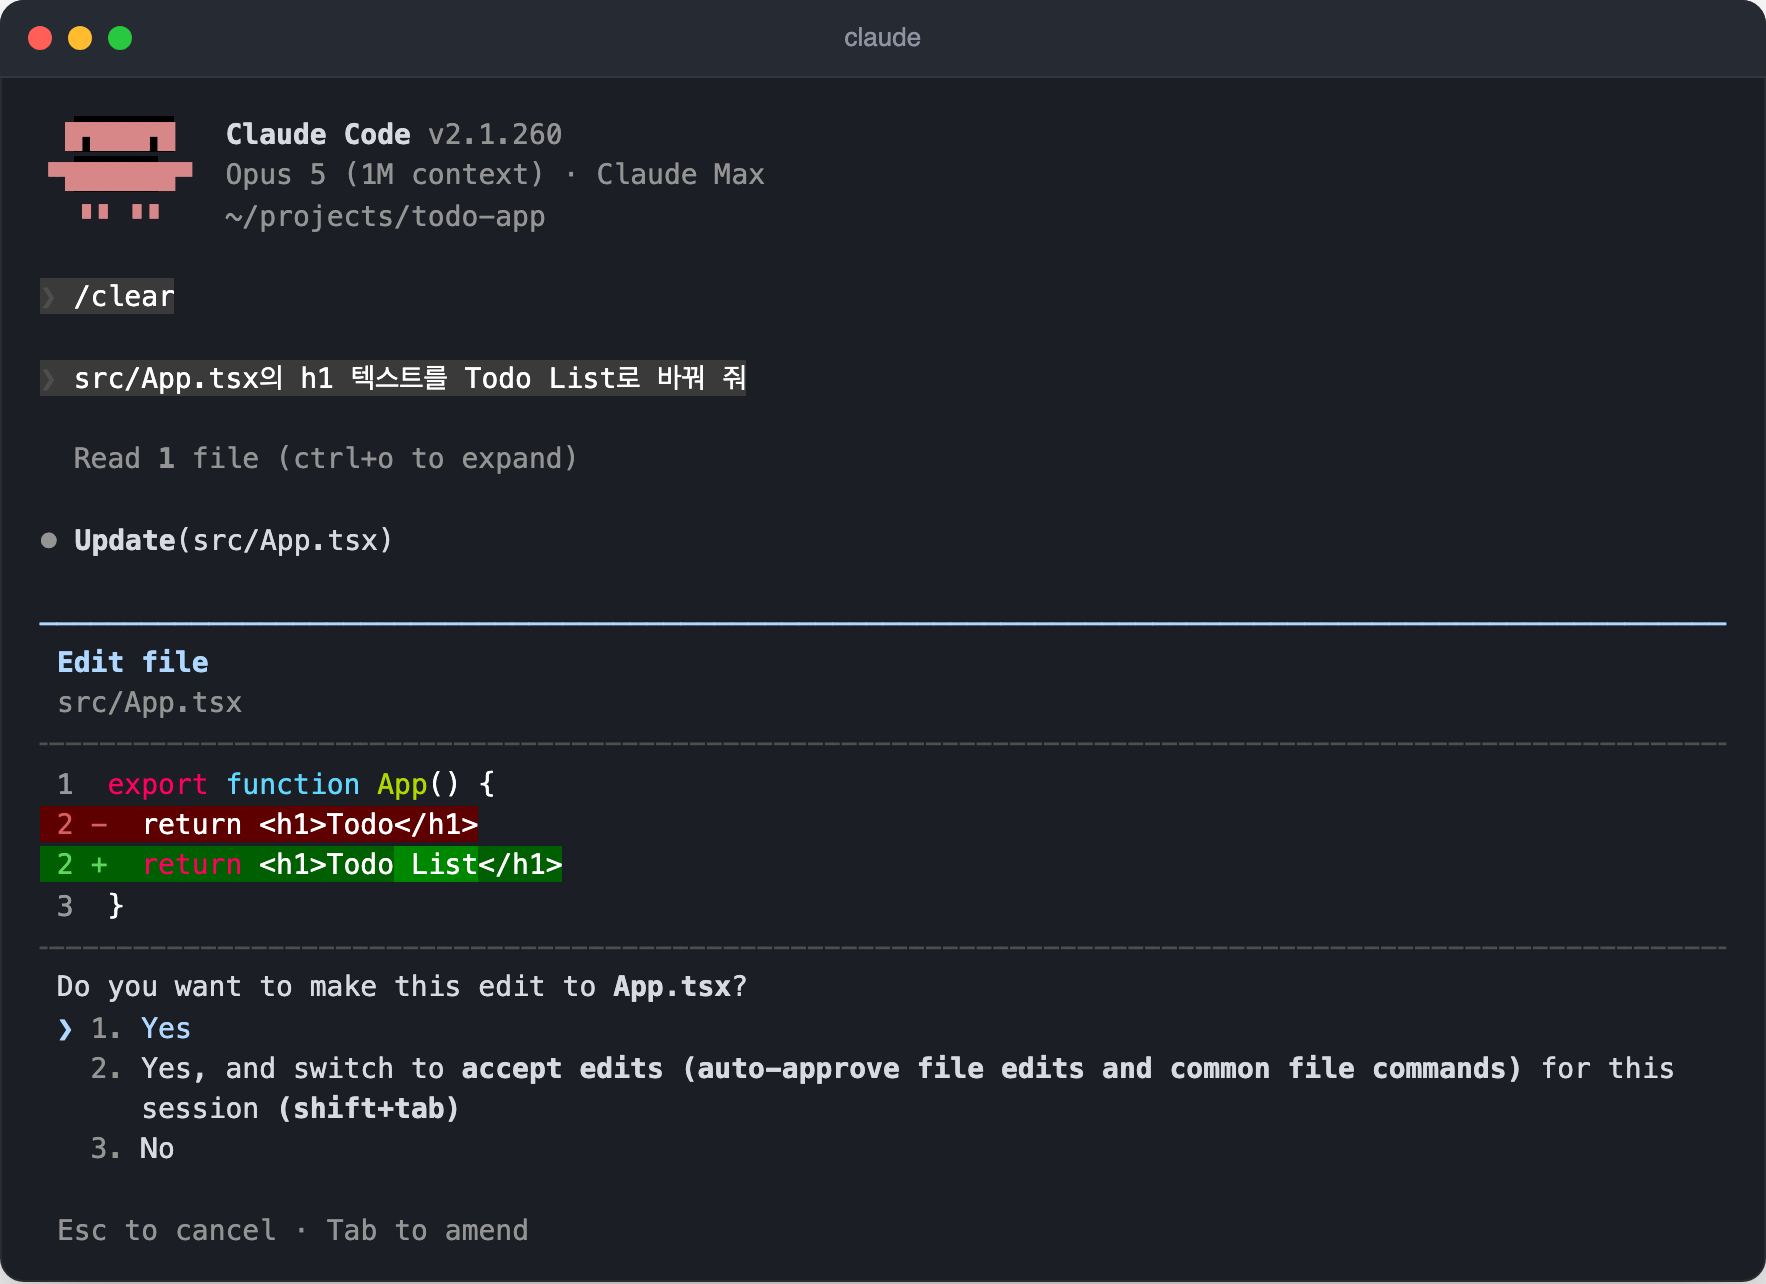The width and height of the screenshot is (1766, 1284).
Task: Click the export function App() line
Action: click(301, 784)
